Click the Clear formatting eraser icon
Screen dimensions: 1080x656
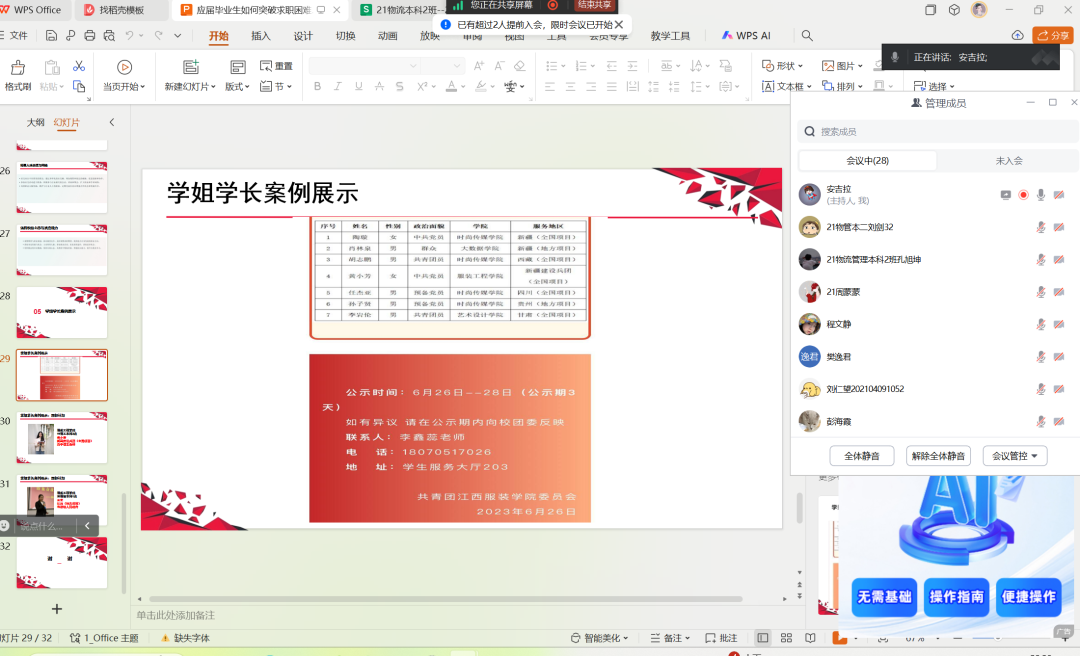point(520,66)
